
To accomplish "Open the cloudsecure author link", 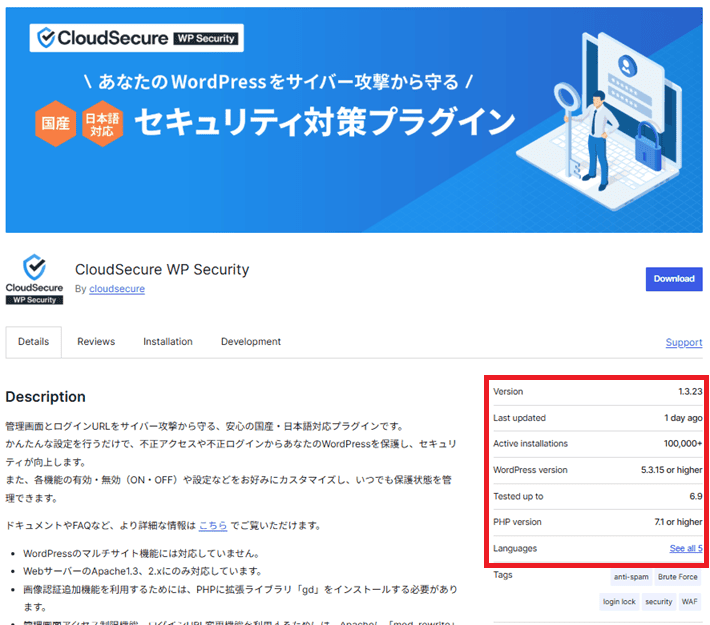I will 117,289.
